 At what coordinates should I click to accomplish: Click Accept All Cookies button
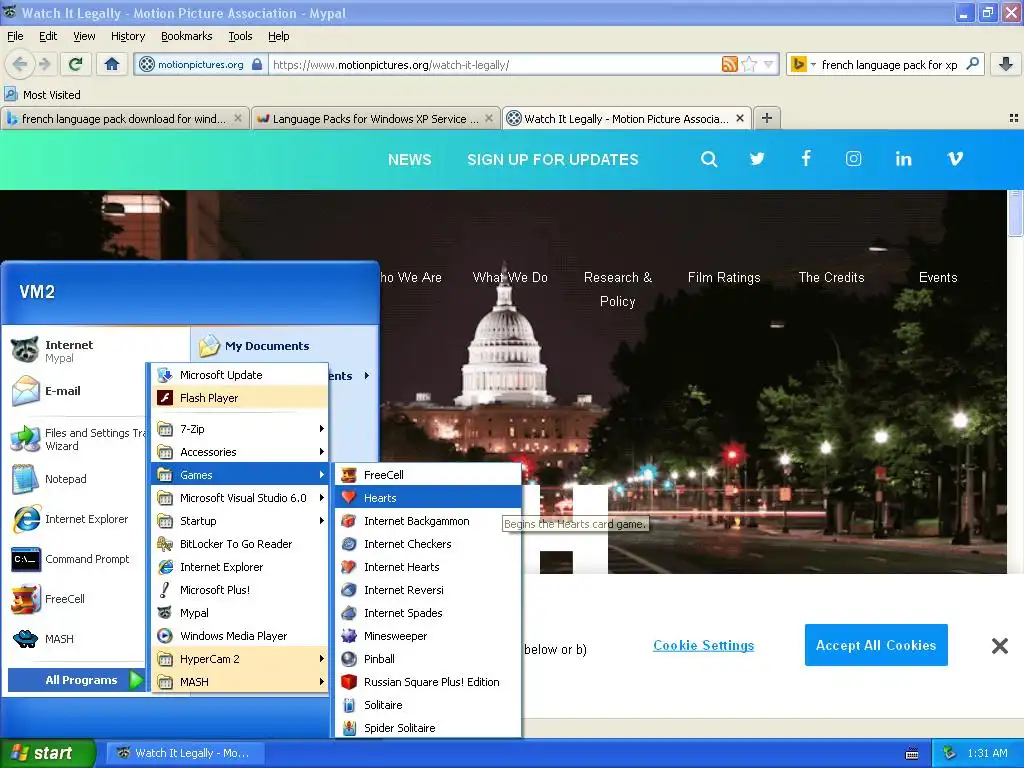[x=876, y=645]
